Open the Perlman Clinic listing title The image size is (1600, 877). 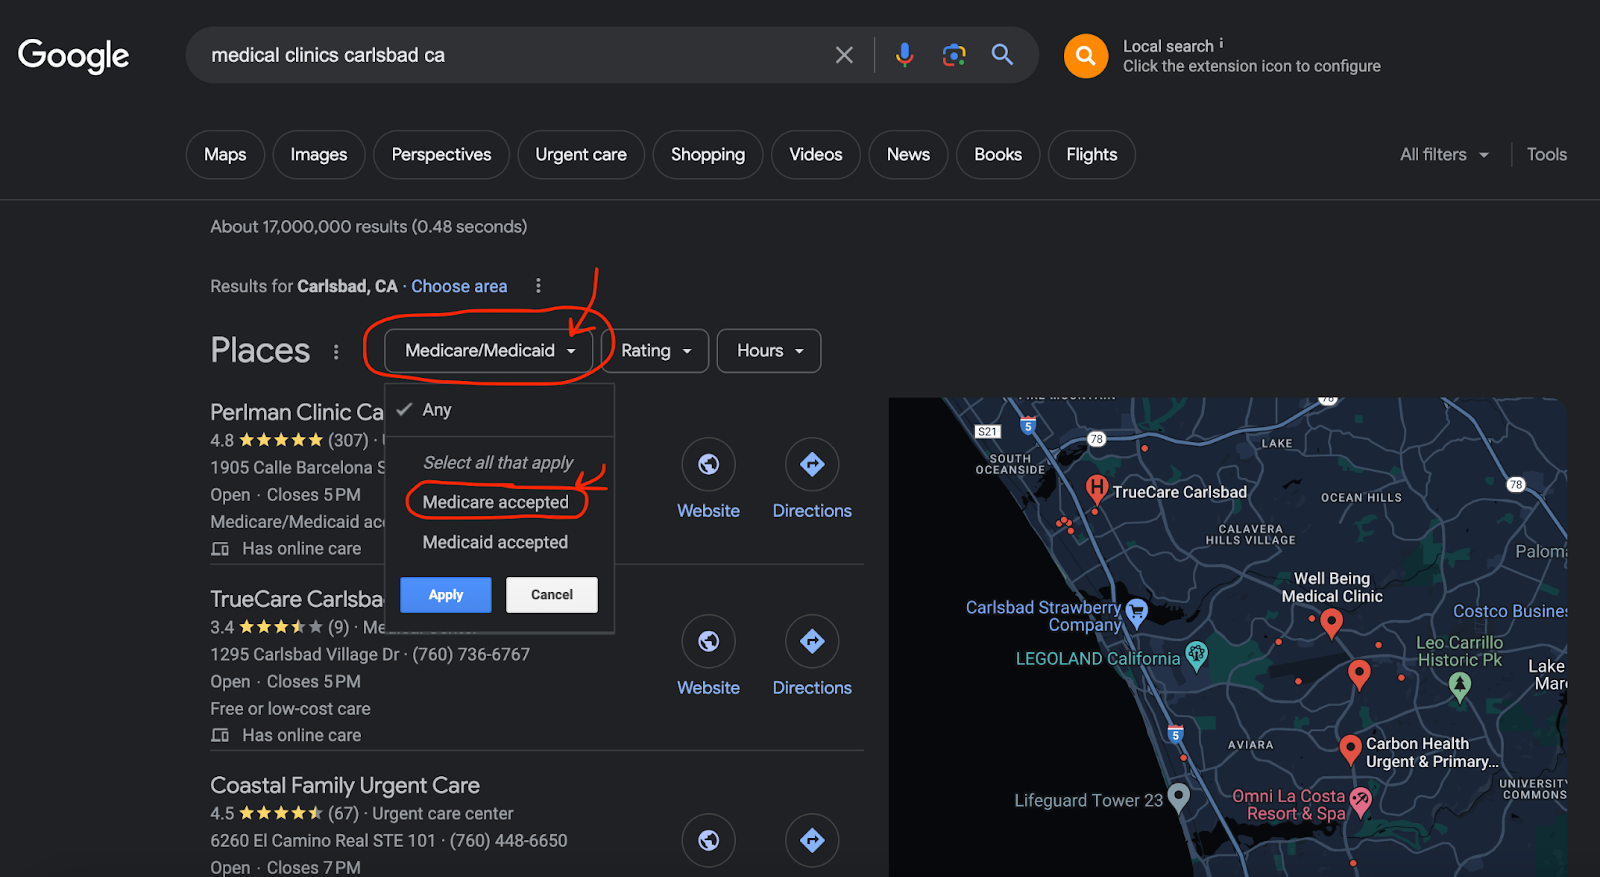pyautogui.click(x=297, y=412)
